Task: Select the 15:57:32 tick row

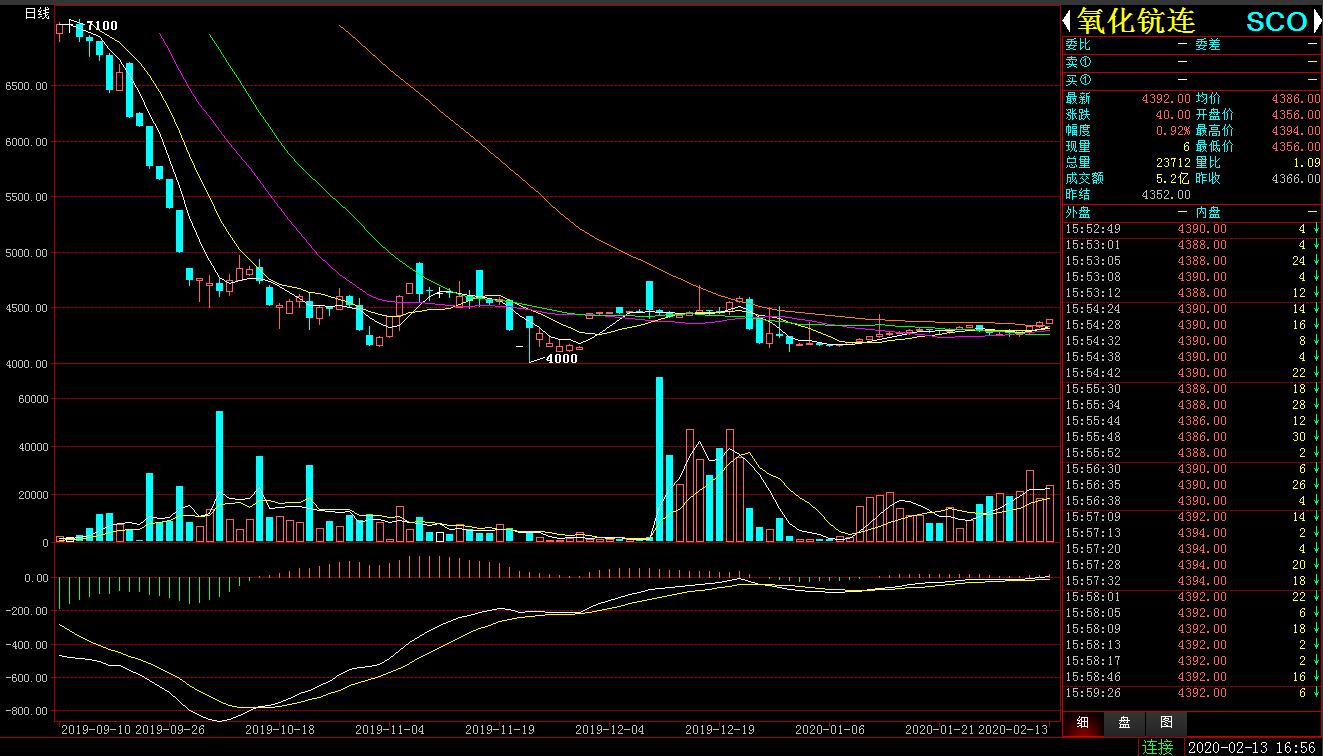Action: point(1191,581)
